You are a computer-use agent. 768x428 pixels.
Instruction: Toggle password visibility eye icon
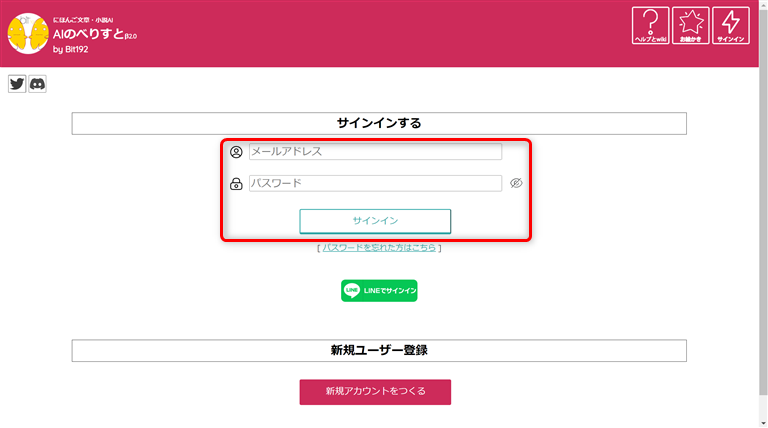click(517, 184)
